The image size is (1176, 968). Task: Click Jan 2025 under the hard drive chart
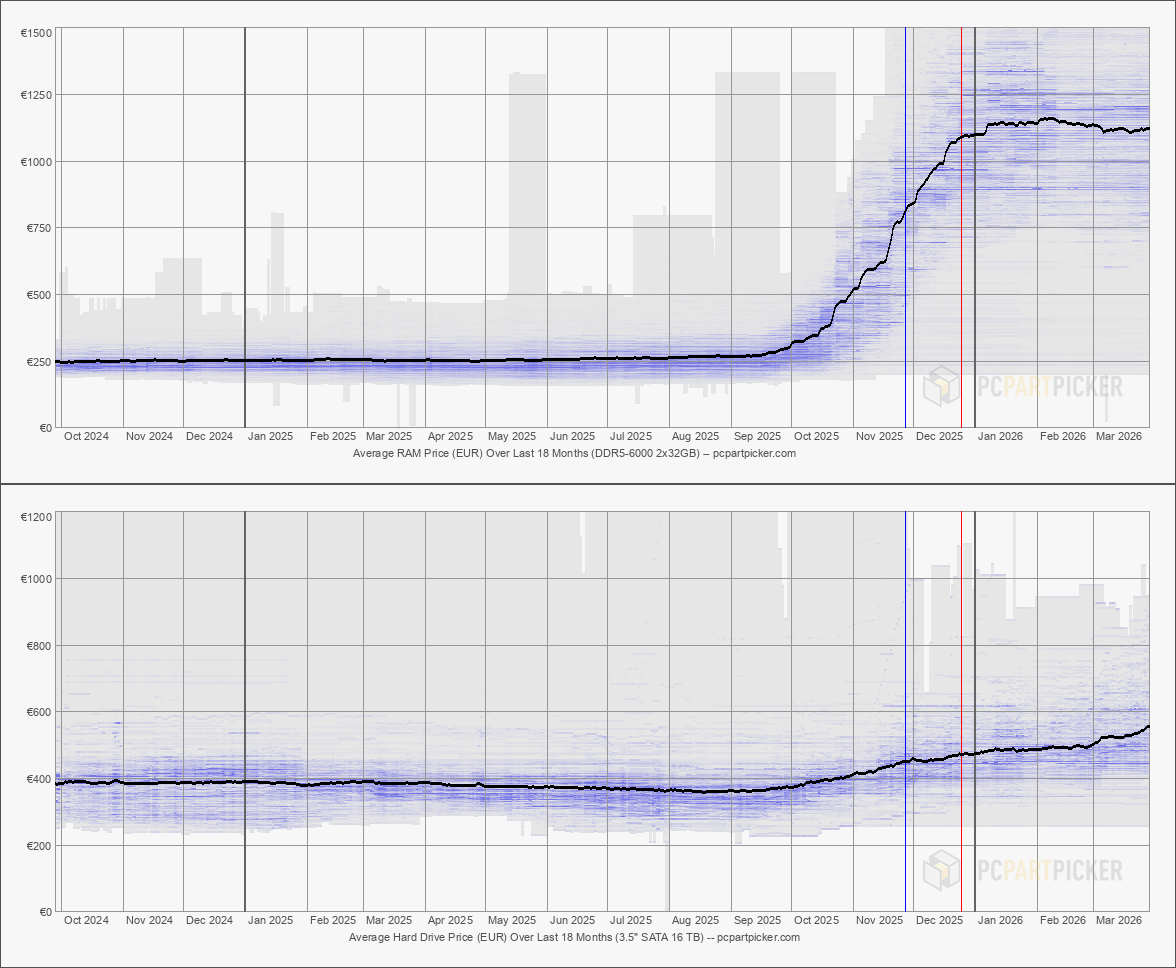[270, 920]
